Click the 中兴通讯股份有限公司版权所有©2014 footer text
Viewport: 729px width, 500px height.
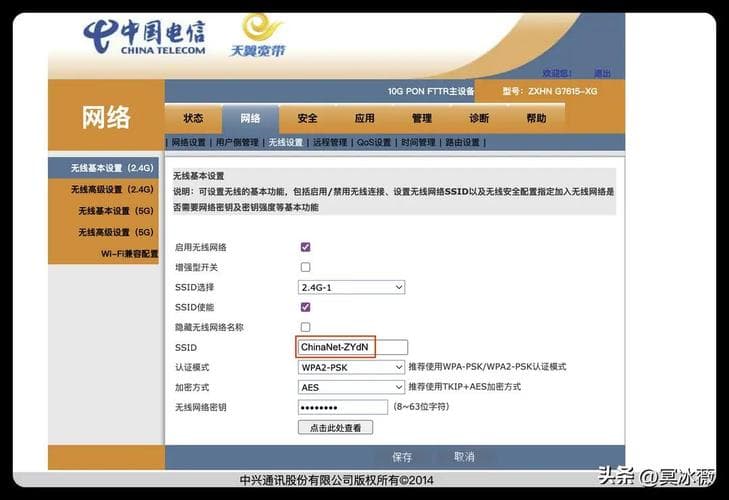point(337,480)
